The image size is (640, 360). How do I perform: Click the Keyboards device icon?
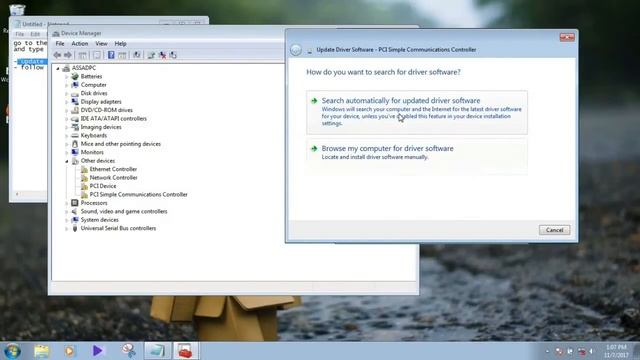click(x=75, y=136)
